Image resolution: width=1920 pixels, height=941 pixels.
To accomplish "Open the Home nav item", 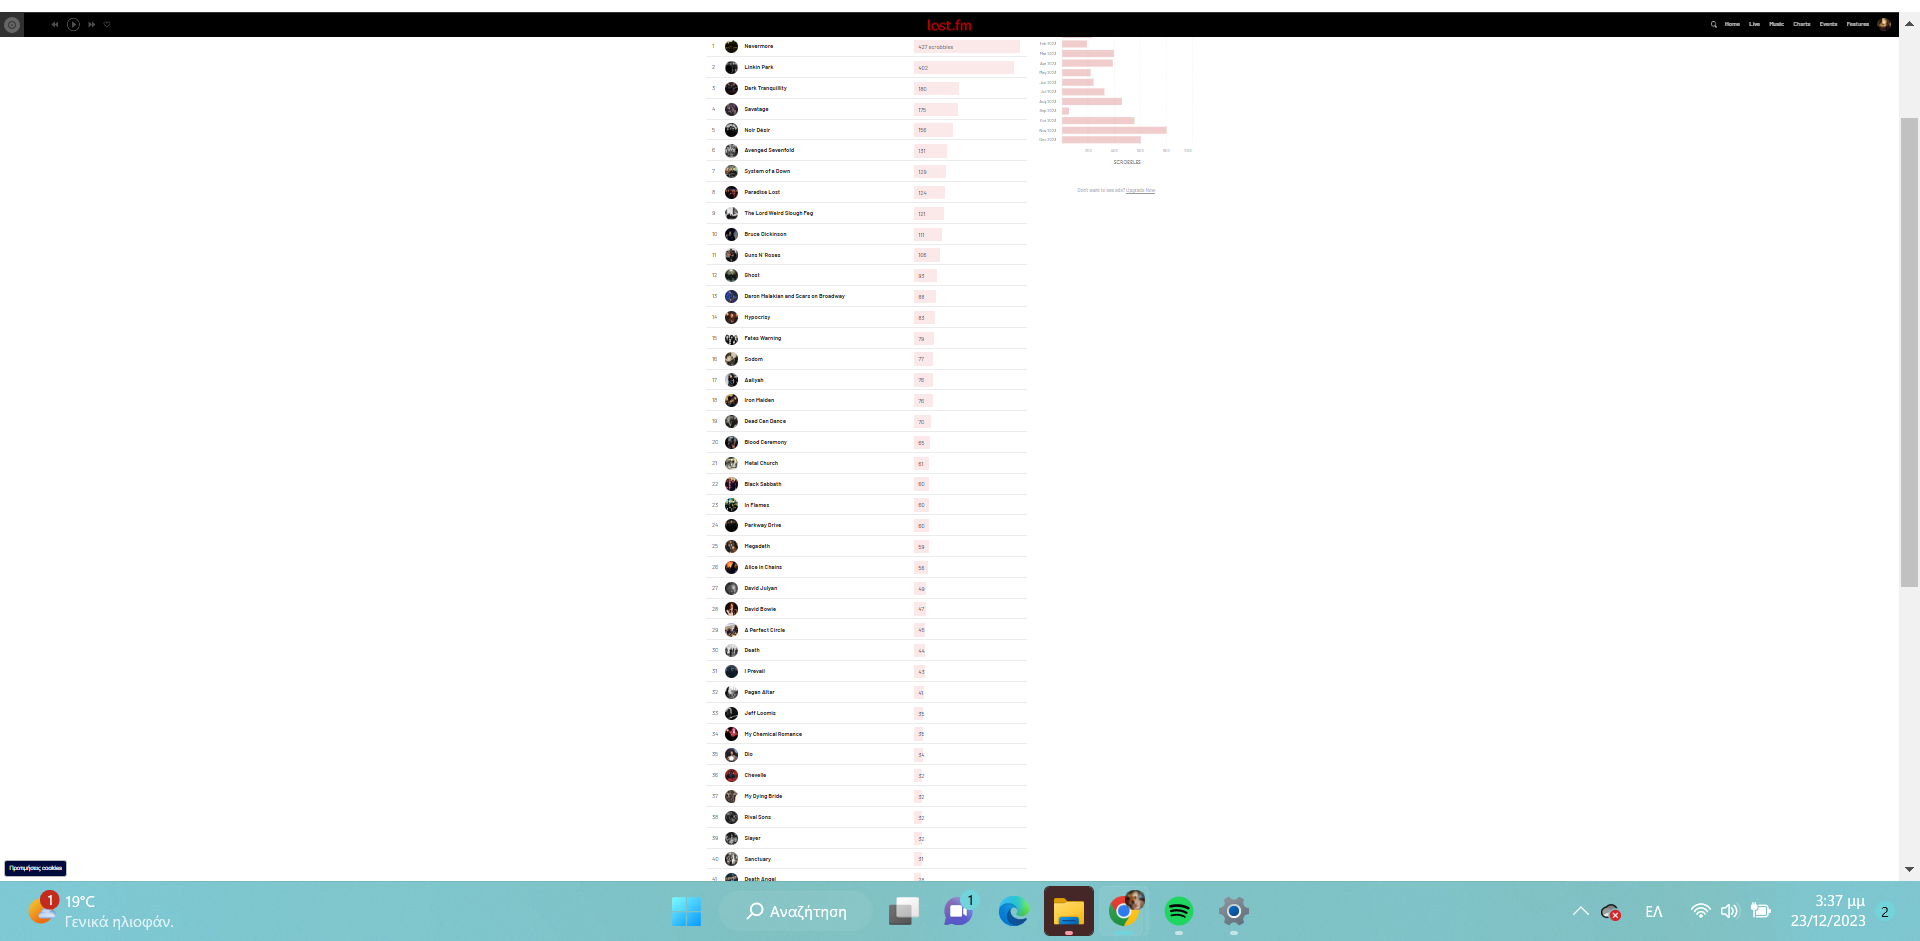I will (x=1732, y=24).
